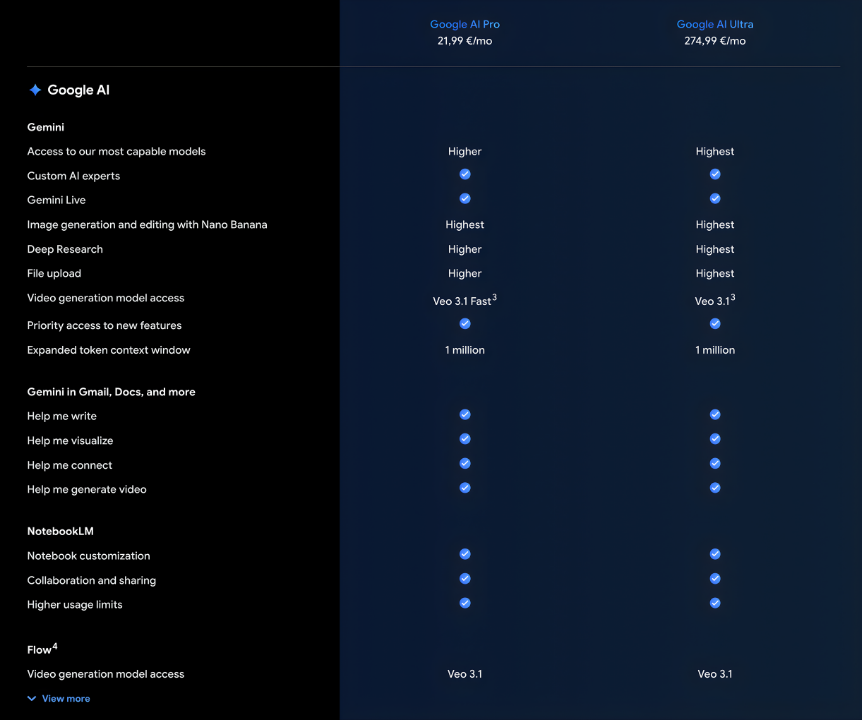The height and width of the screenshot is (720, 862).
Task: Click 'Higher' value for Deep Research under Pro
Action: click(x=465, y=249)
